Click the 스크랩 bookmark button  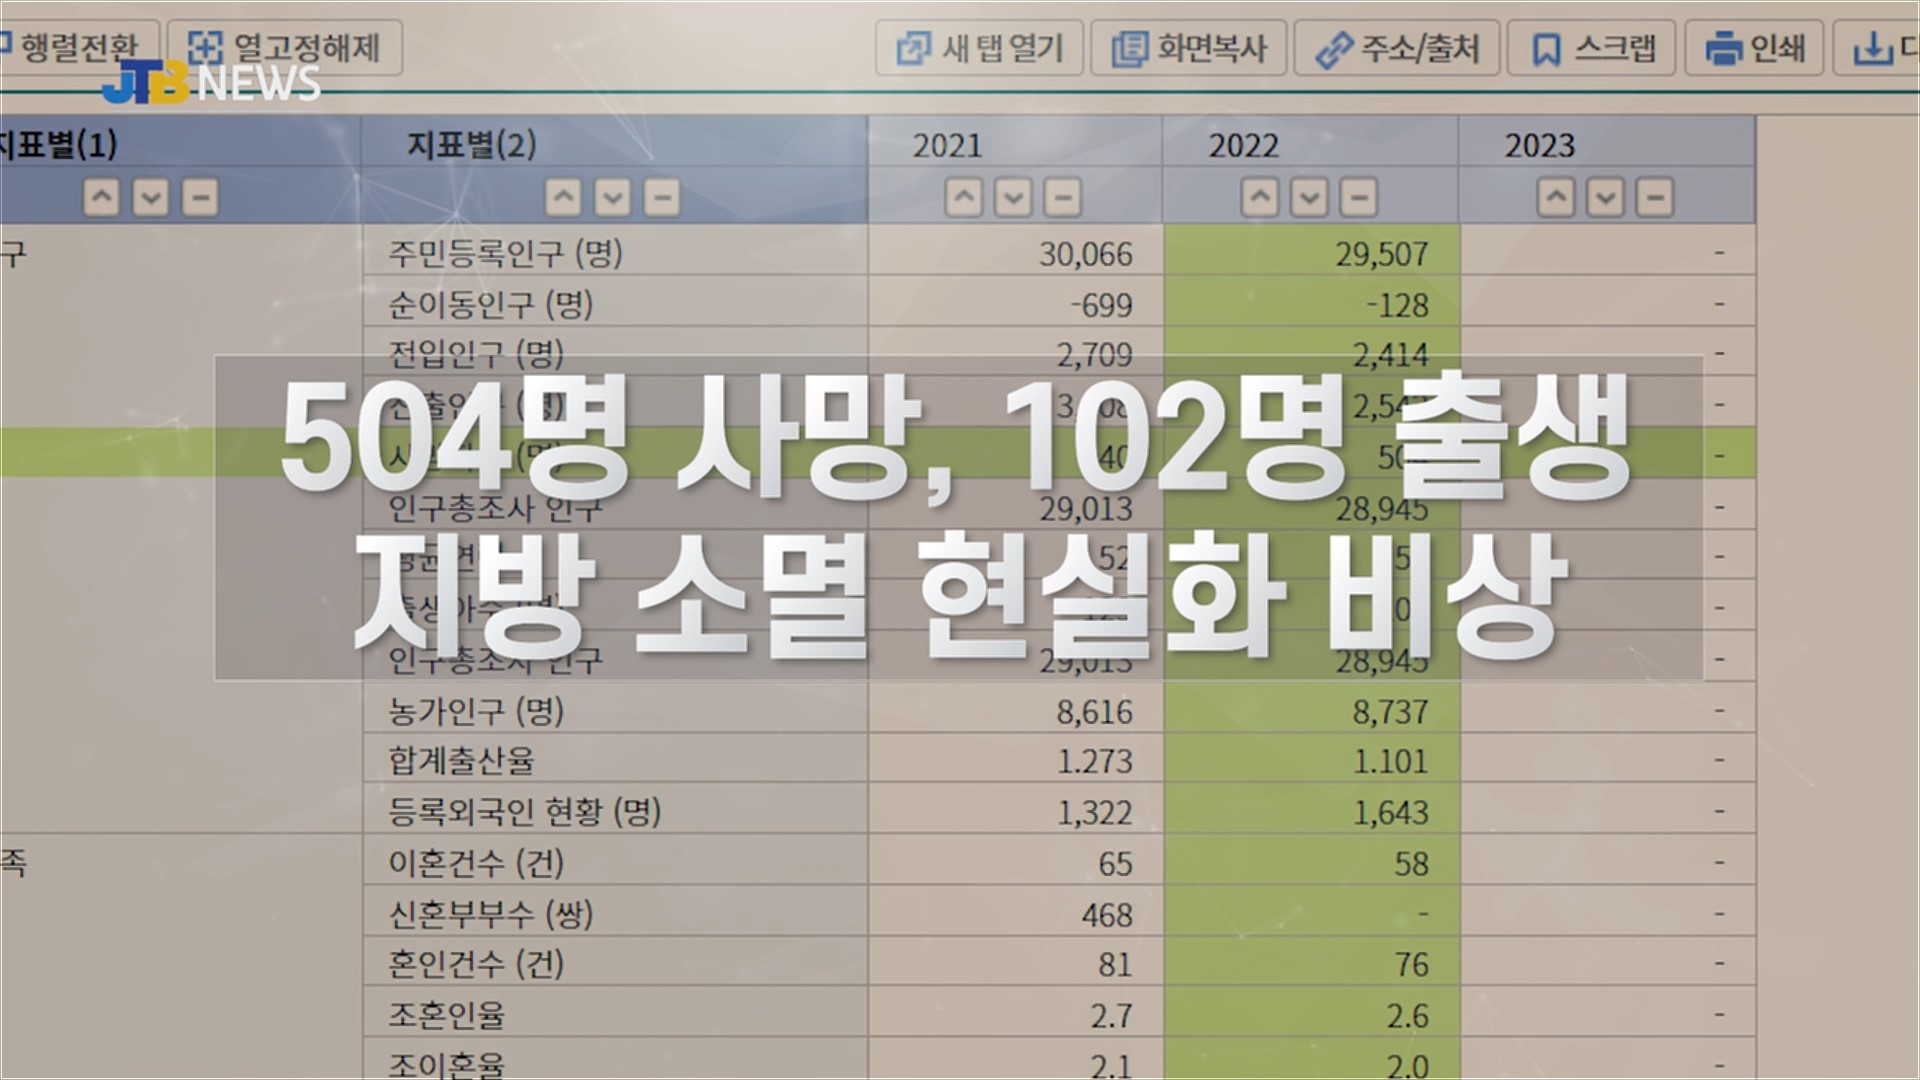pos(1592,48)
